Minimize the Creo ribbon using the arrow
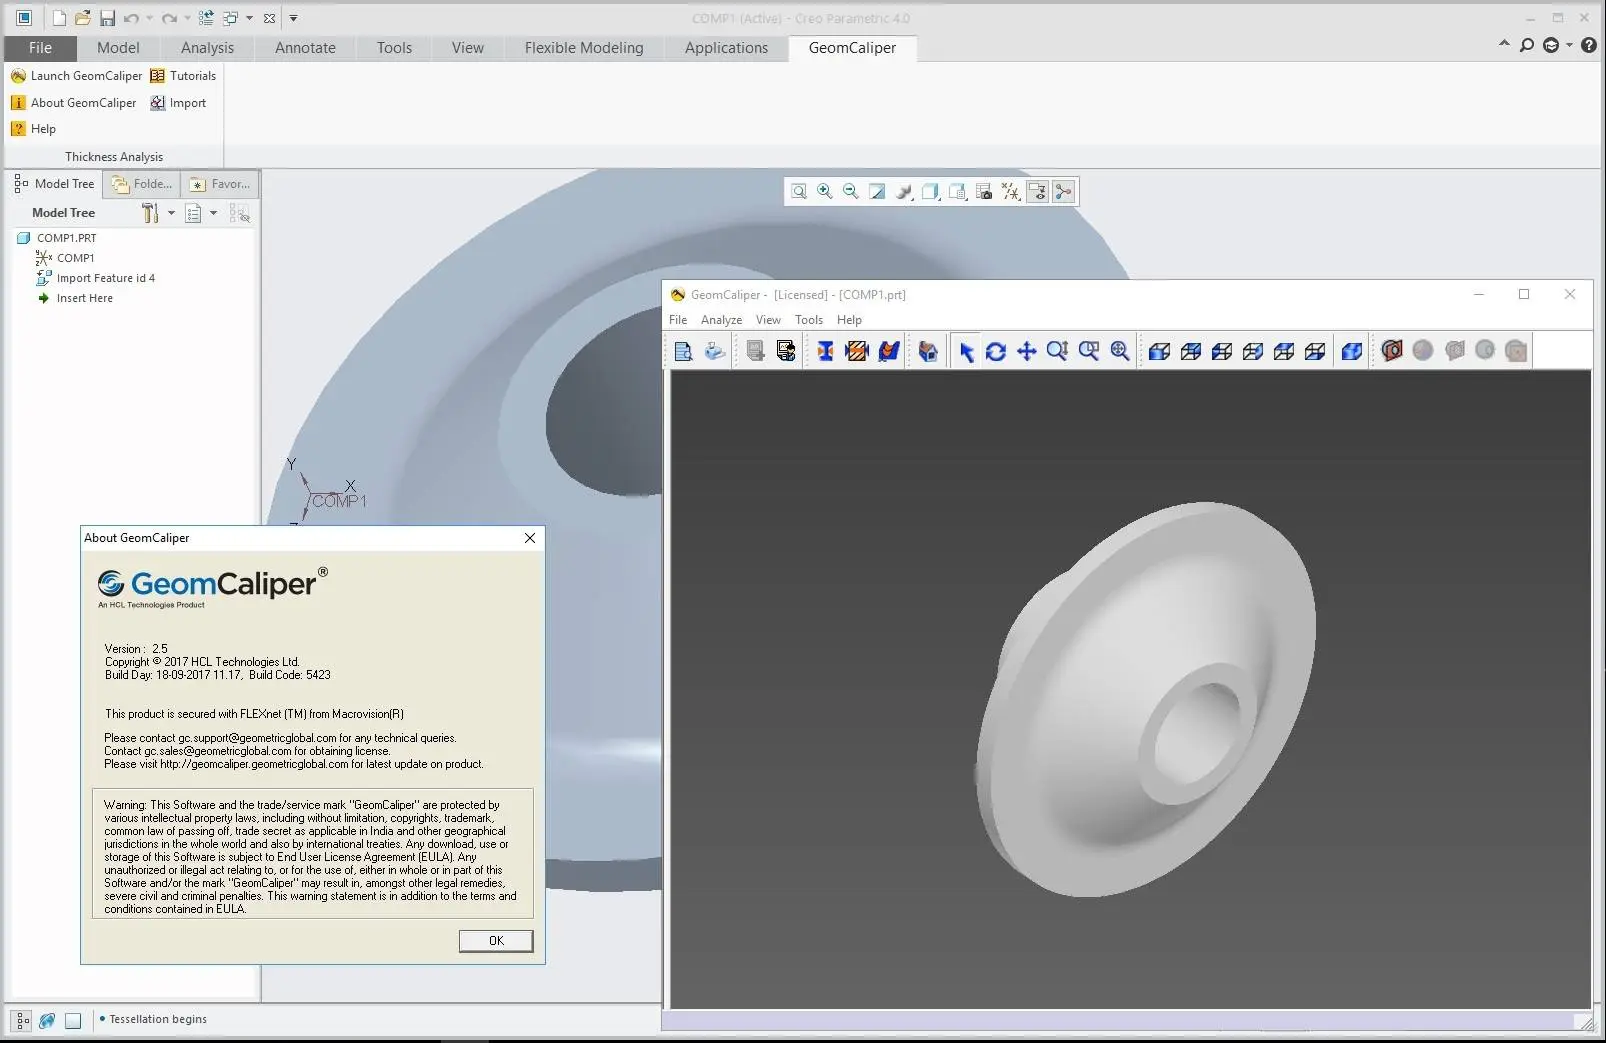This screenshot has height=1043, width=1606. [1504, 45]
